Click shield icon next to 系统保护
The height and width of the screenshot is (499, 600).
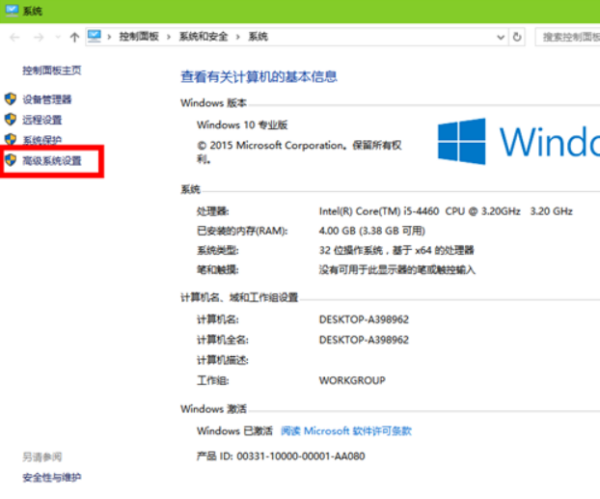coord(10,139)
